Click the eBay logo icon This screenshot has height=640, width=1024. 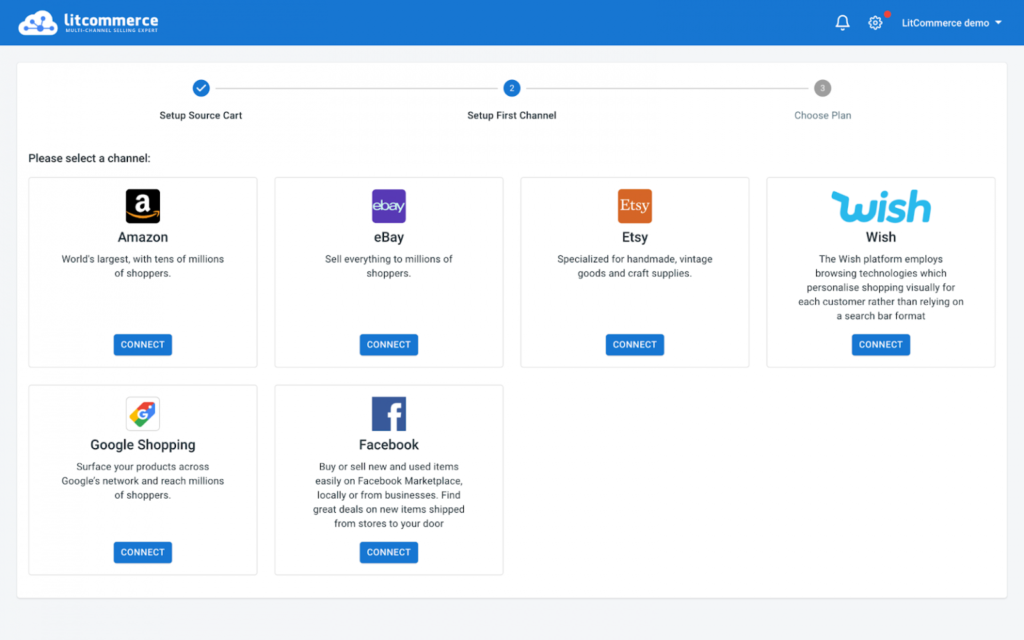click(x=389, y=206)
